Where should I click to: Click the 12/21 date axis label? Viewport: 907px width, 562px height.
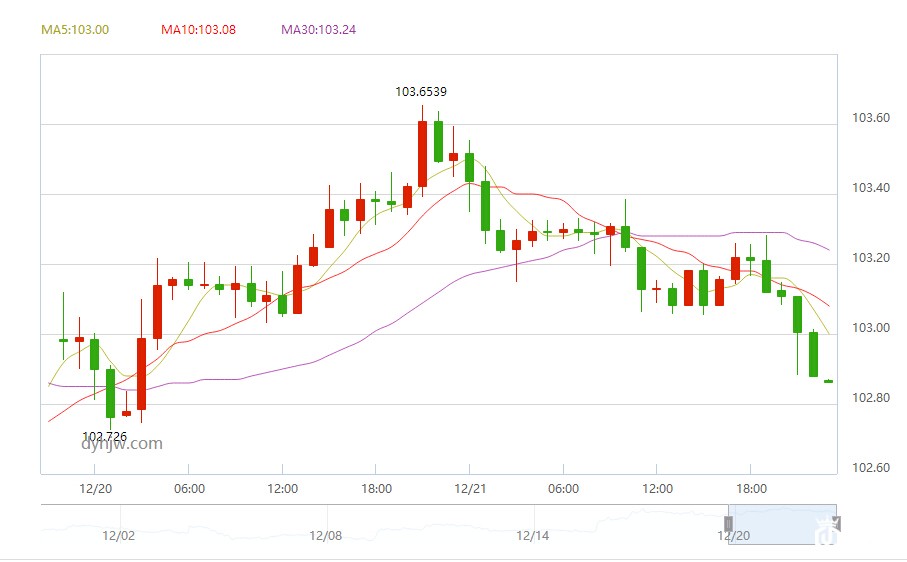(x=469, y=489)
